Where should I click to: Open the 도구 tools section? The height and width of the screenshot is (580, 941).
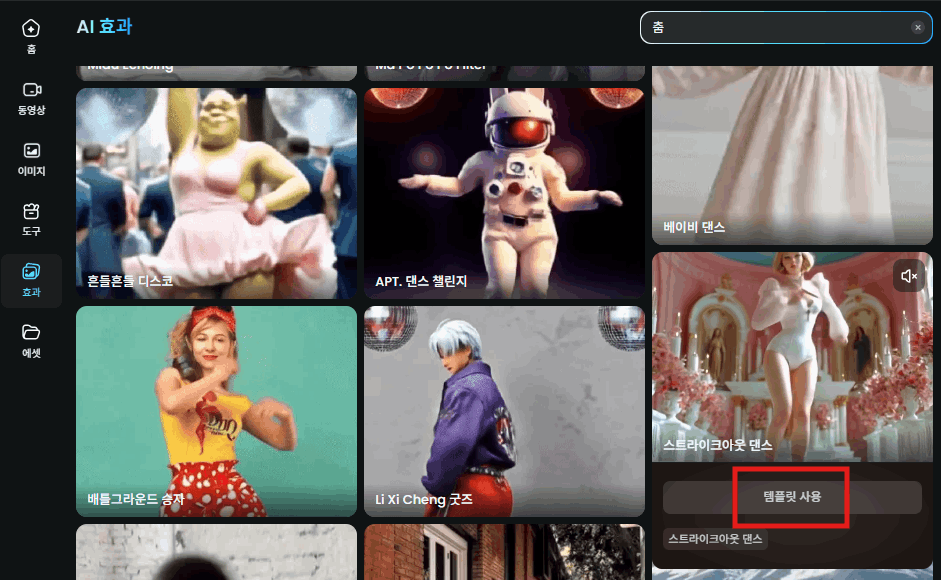31,220
